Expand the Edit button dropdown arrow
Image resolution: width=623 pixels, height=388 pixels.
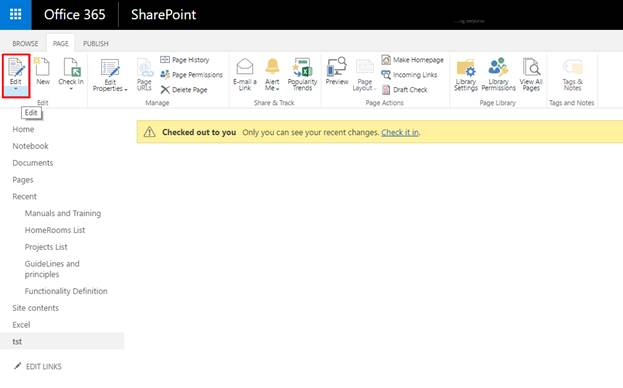click(16, 89)
